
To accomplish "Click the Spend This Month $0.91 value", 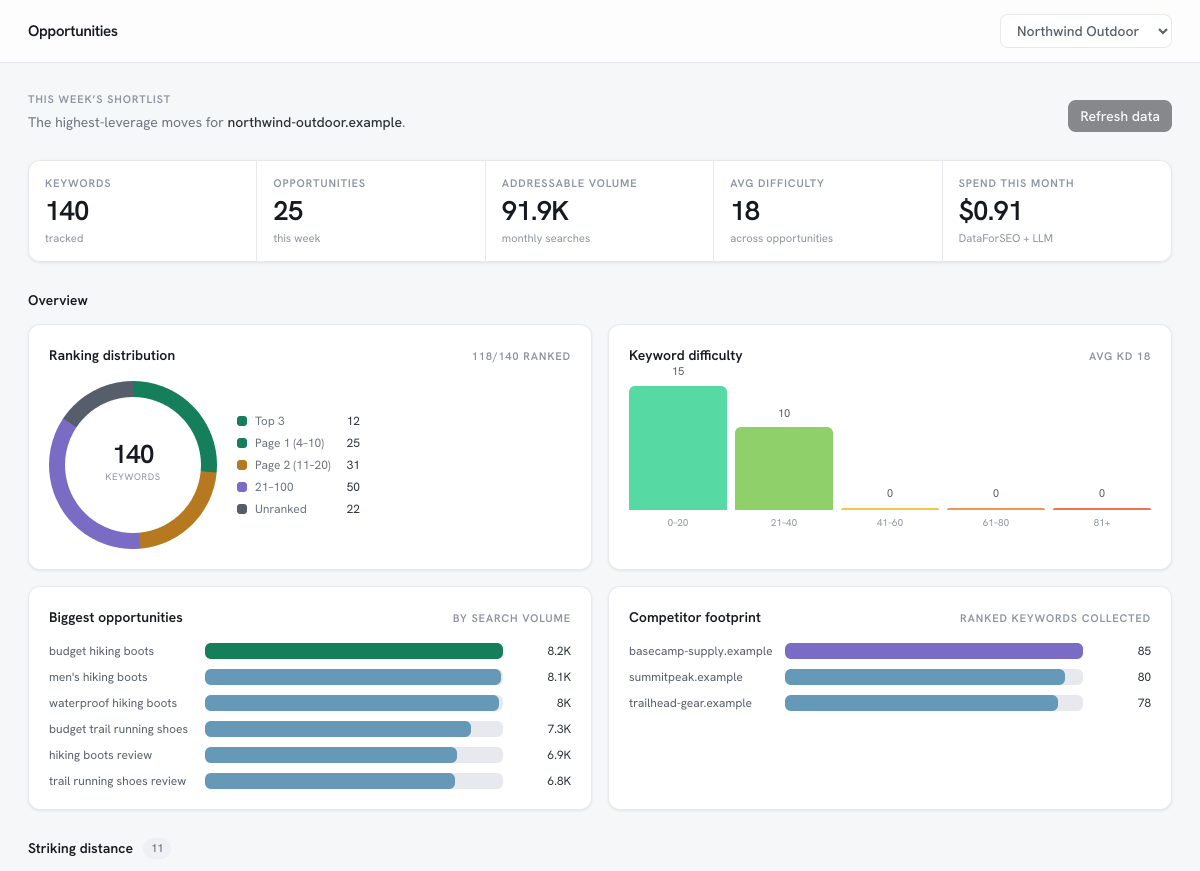I will [990, 211].
